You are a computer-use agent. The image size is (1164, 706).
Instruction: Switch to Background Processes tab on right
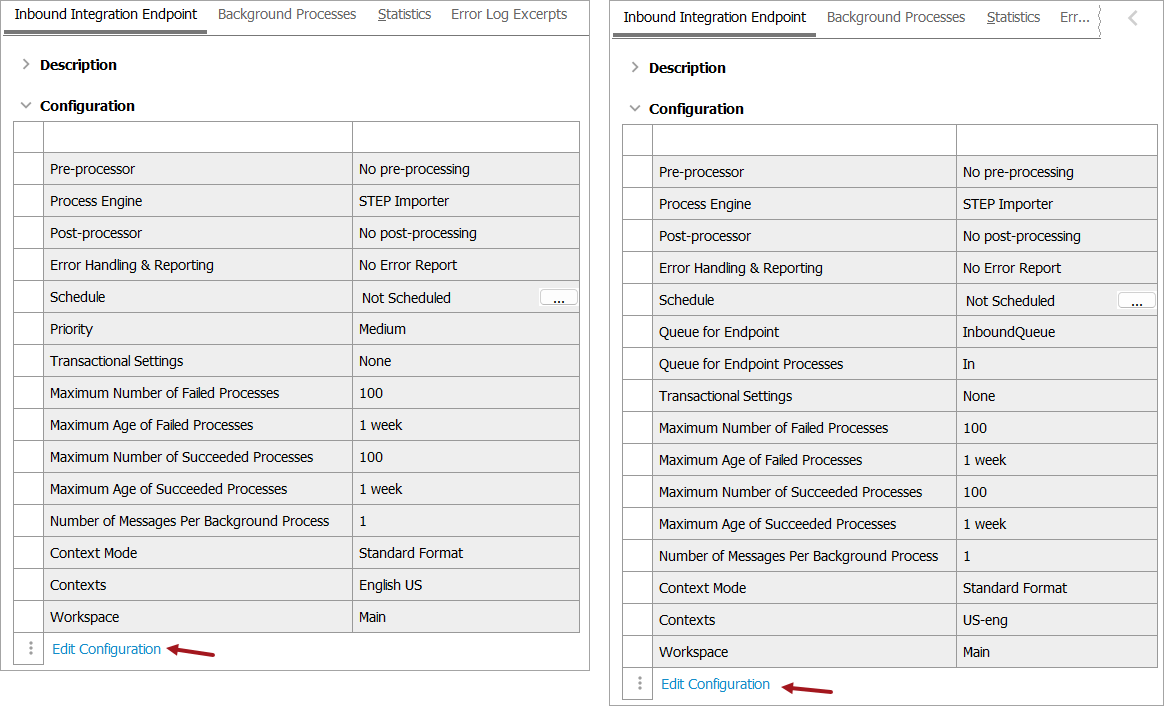(x=896, y=18)
